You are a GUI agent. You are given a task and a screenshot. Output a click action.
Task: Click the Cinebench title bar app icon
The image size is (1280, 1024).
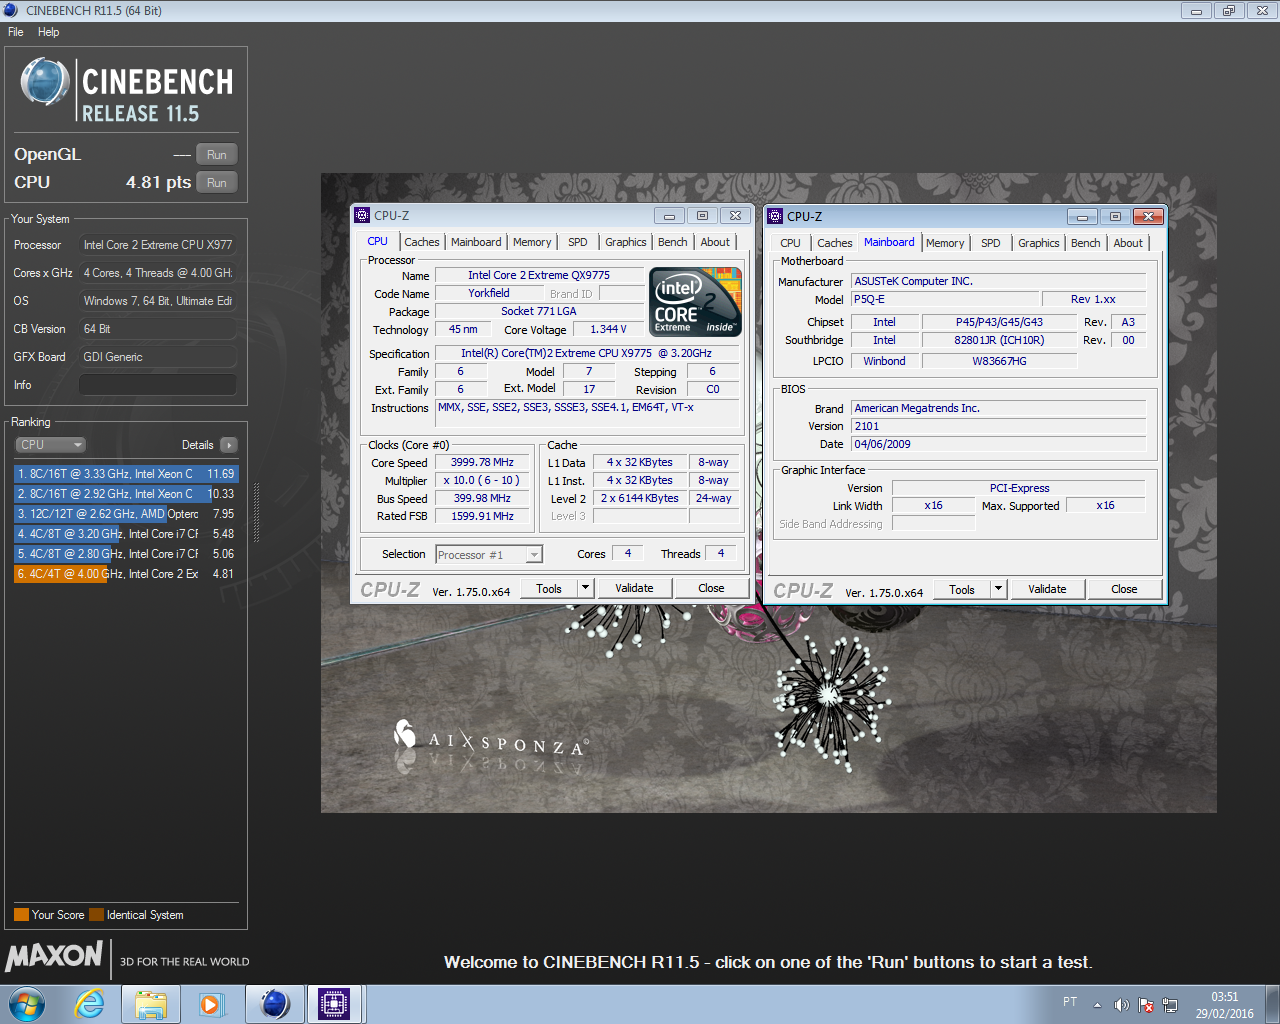[x=11, y=10]
